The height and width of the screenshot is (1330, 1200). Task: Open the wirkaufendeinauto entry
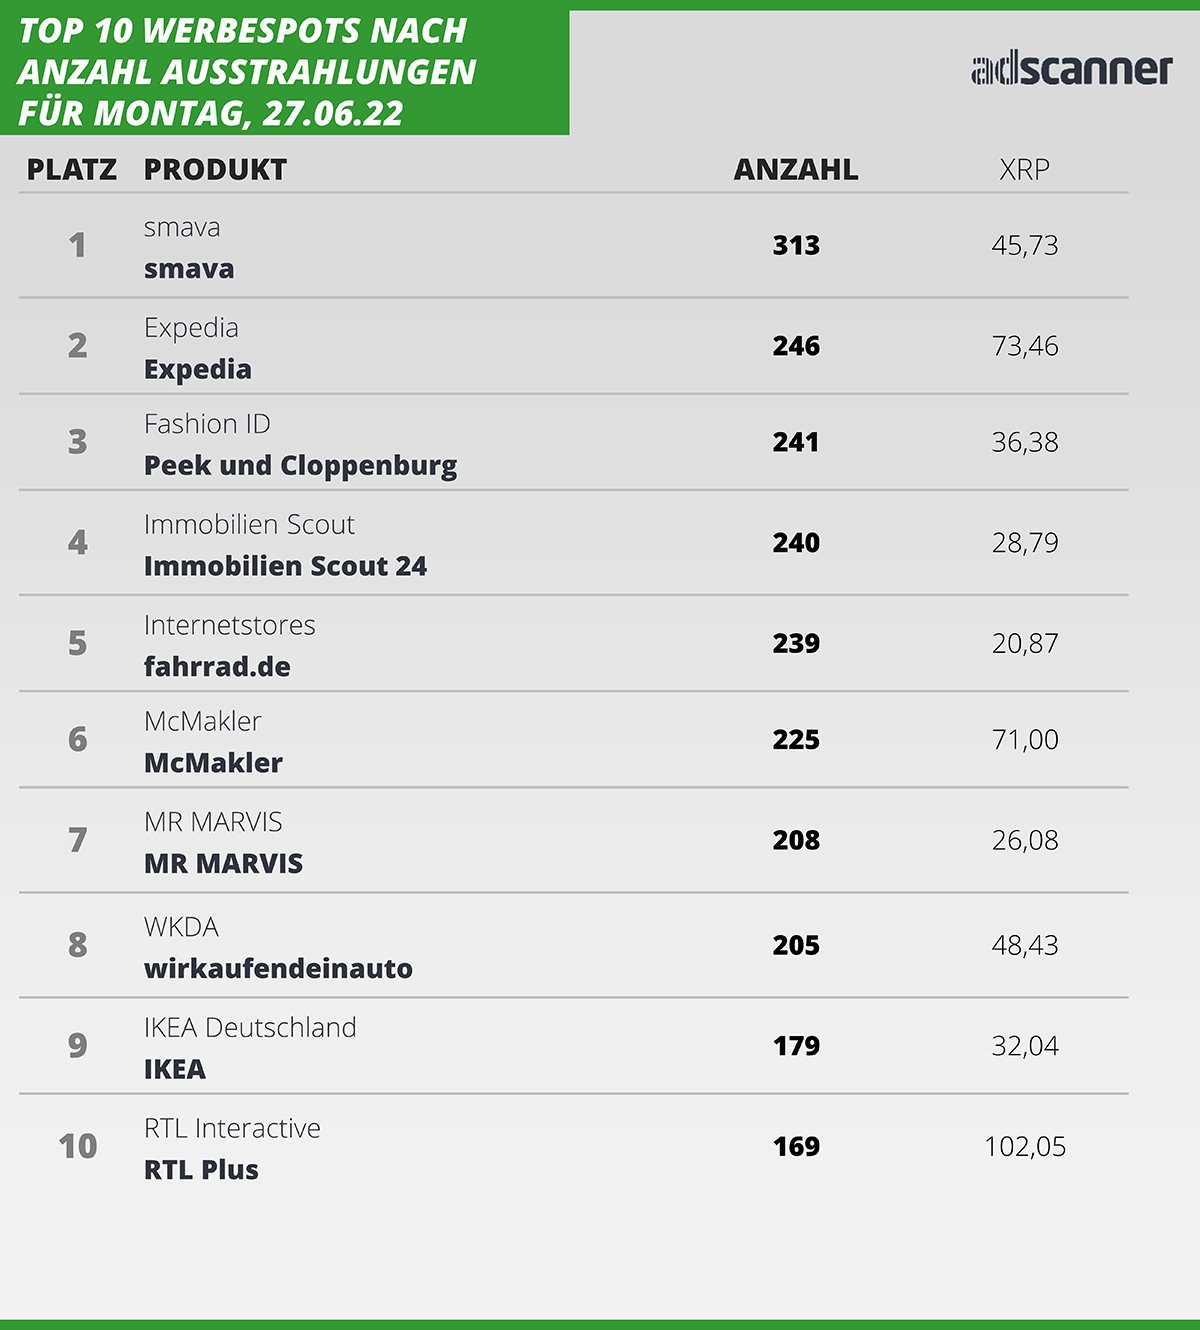point(278,969)
